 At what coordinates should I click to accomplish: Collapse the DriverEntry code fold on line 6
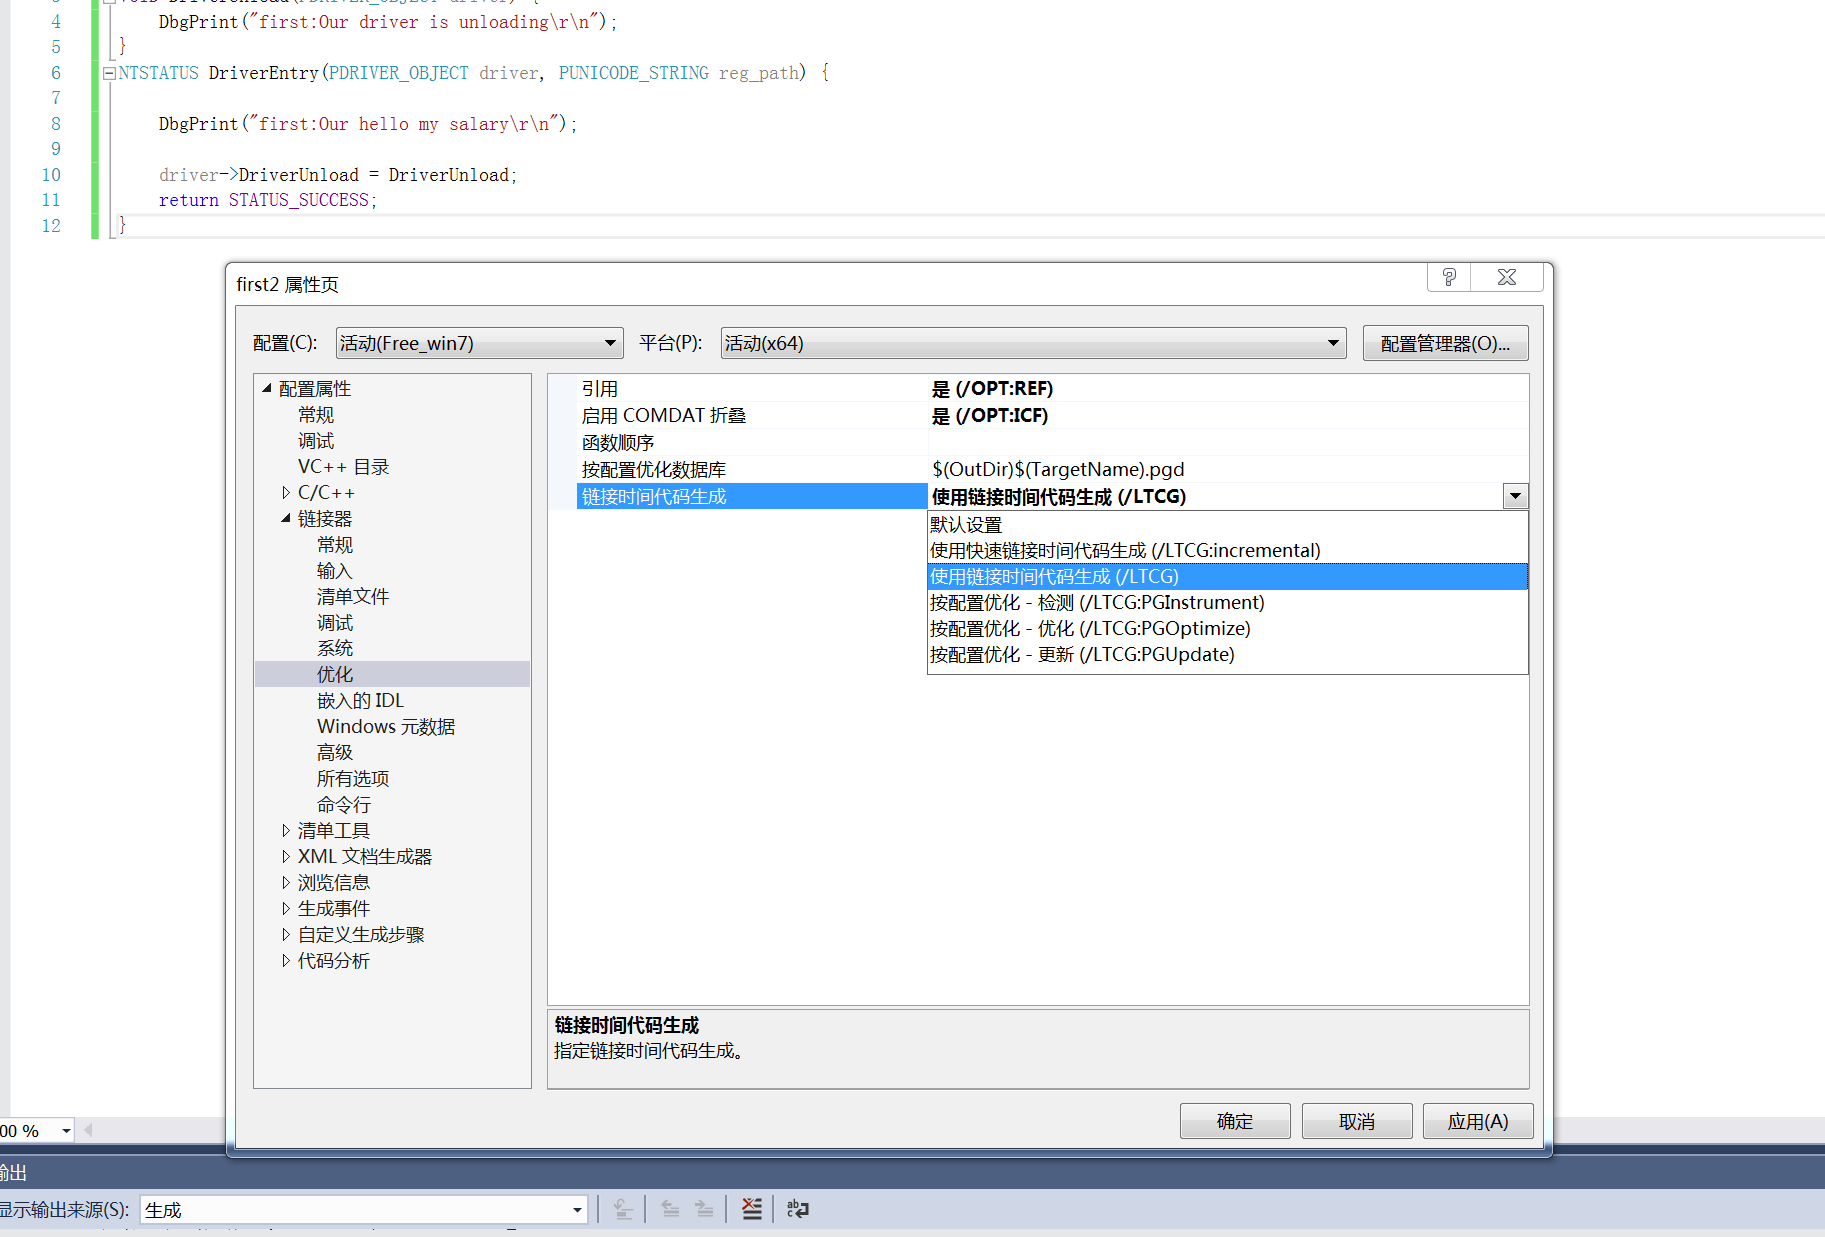[109, 72]
